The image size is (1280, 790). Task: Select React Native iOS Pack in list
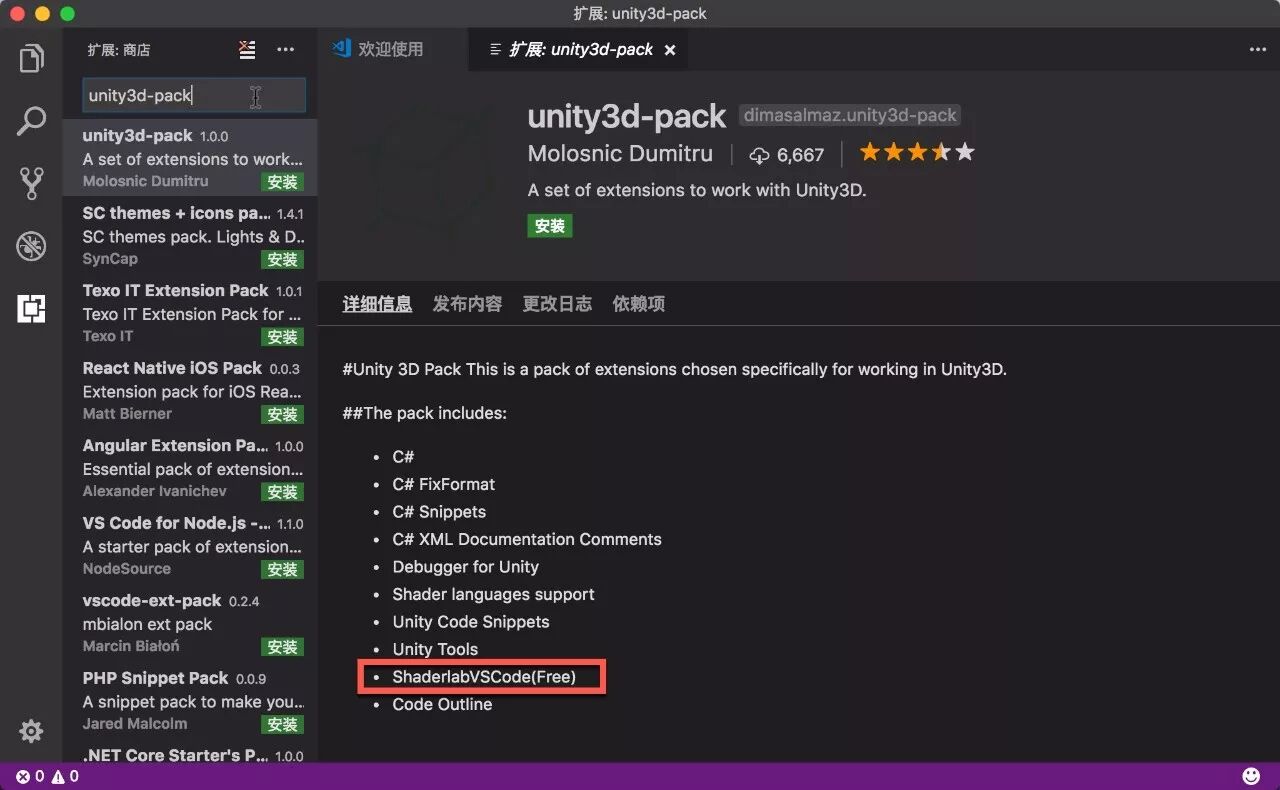pos(190,391)
